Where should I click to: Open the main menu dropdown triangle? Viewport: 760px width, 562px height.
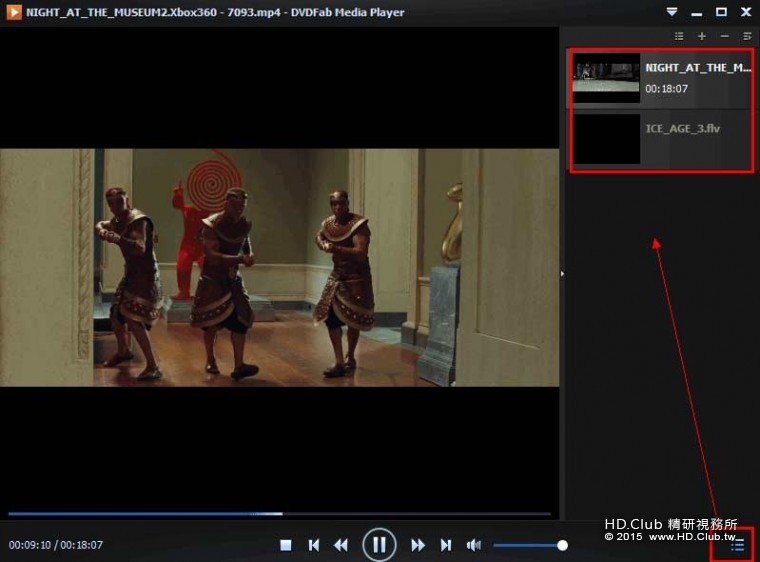(671, 12)
